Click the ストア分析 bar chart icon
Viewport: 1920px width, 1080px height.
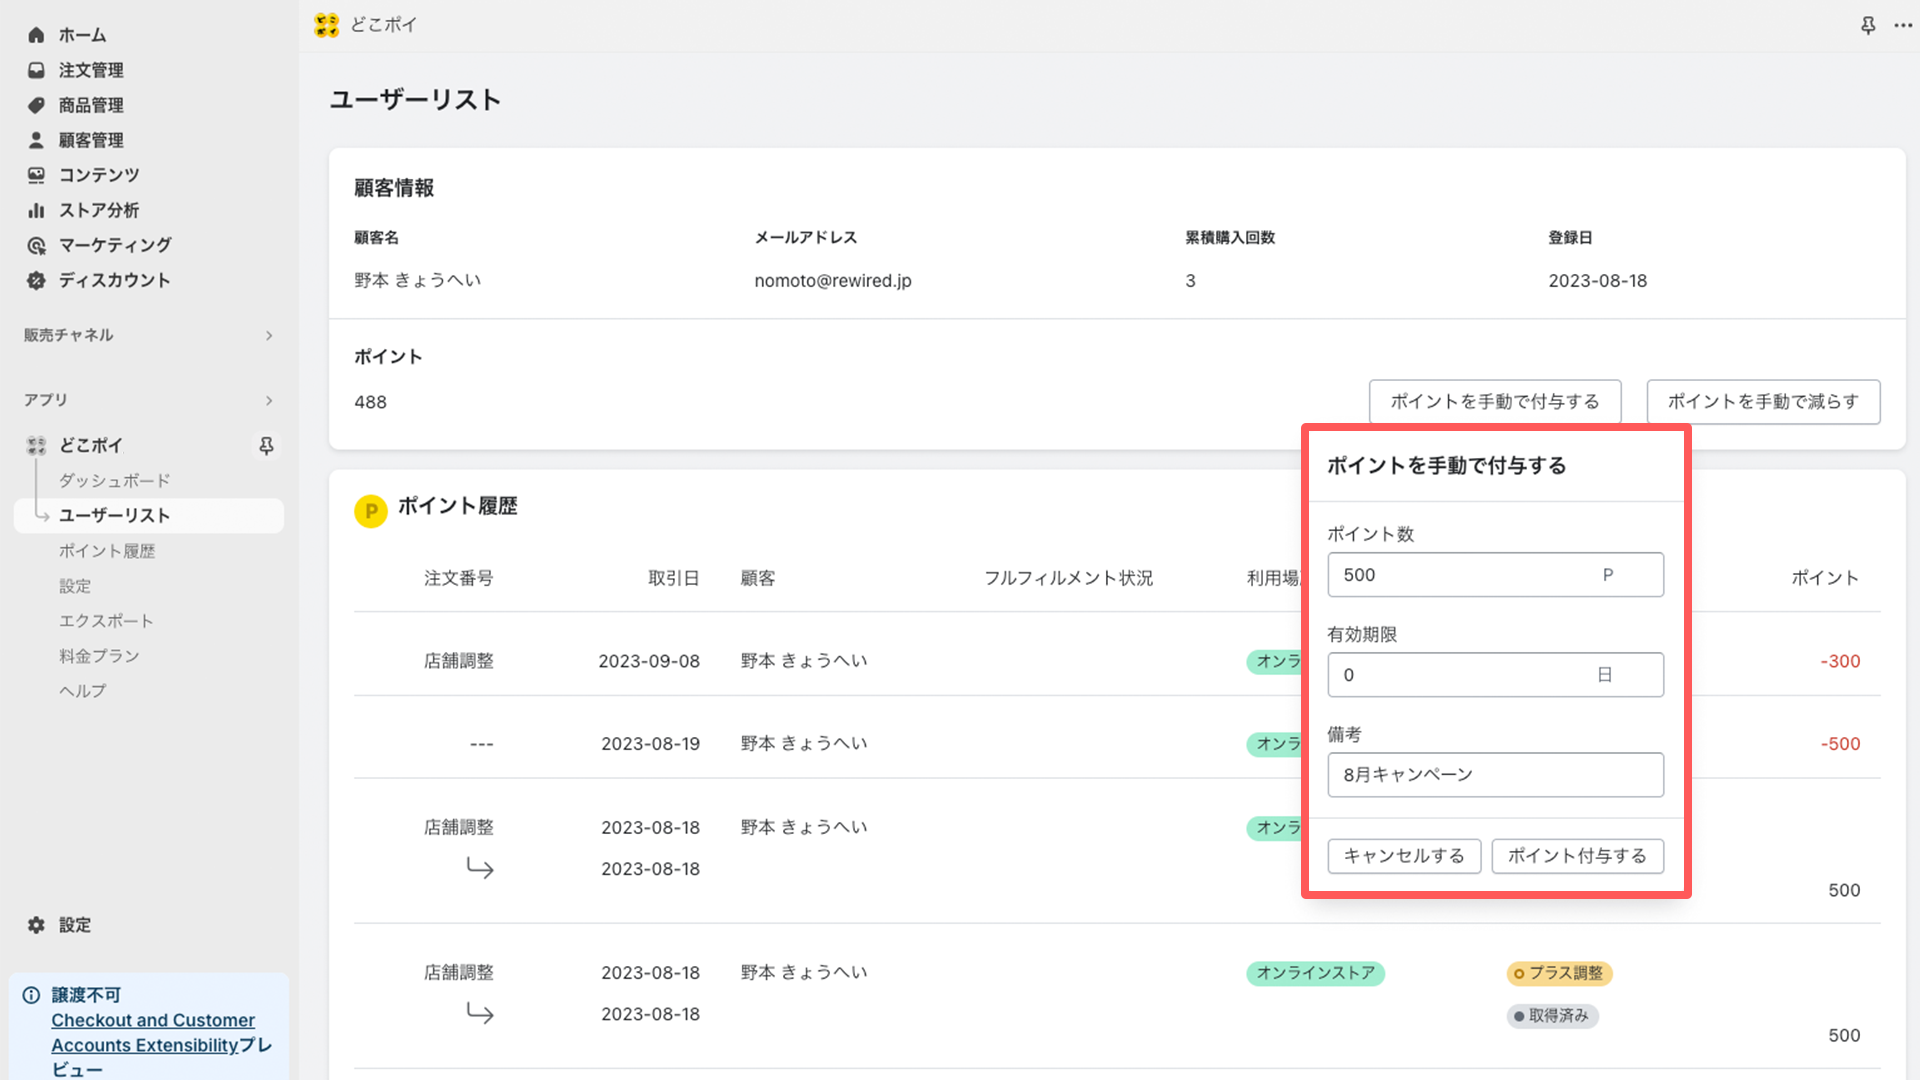(36, 210)
